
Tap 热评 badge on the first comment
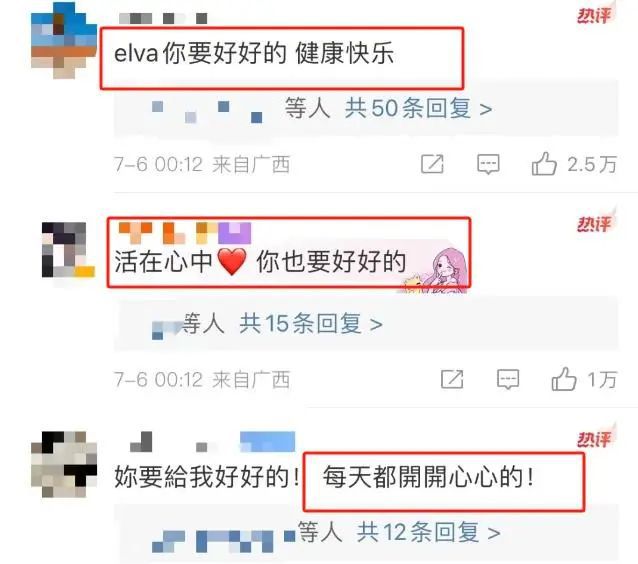tap(595, 15)
